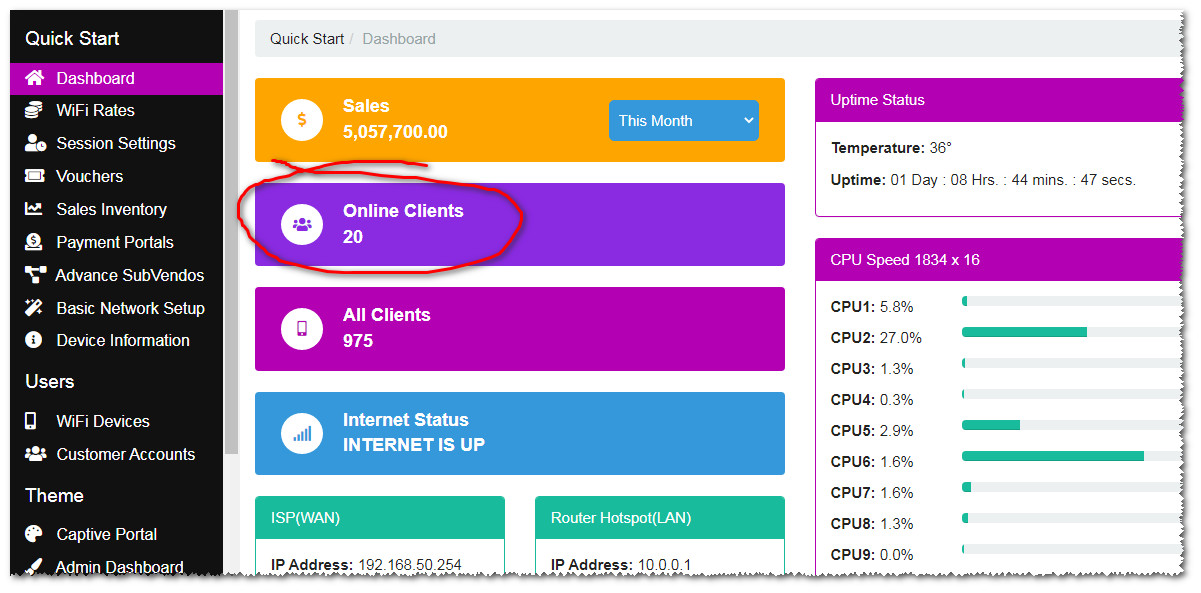Click the signal icon on Internet Status card
The height and width of the screenshot is (593, 1201).
coord(301,433)
